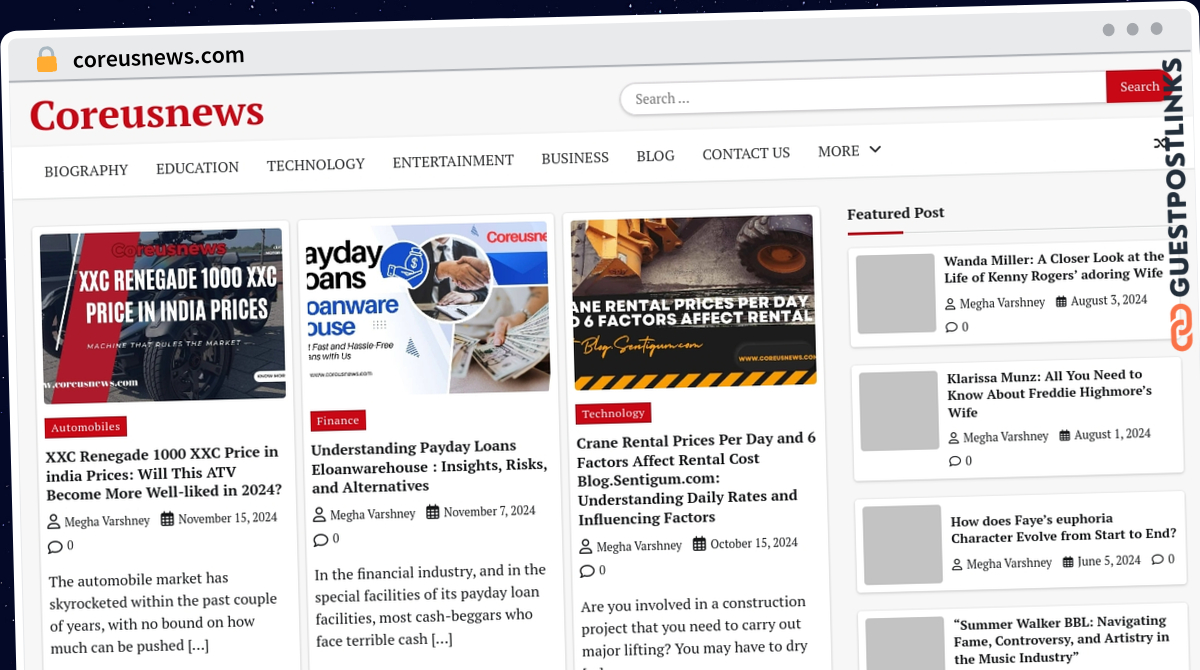Read the Wanda Miller featured post title
Image resolution: width=1200 pixels, height=670 pixels.
(x=1055, y=266)
